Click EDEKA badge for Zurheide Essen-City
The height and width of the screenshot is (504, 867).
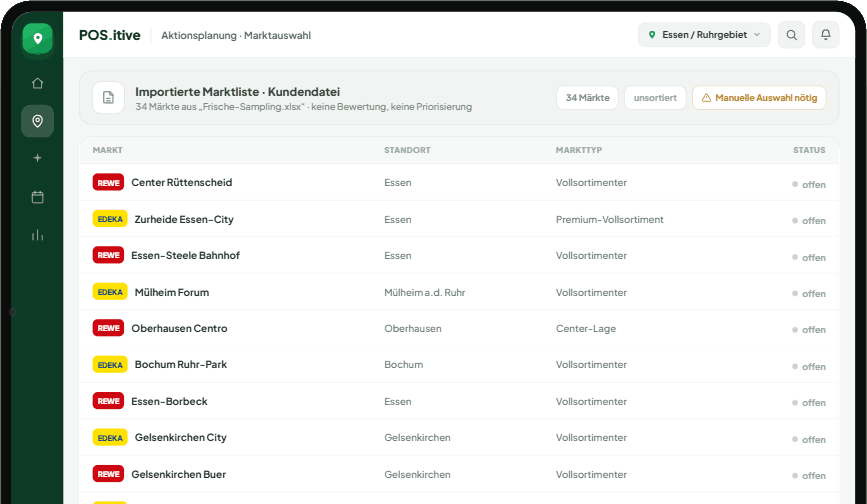(110, 219)
